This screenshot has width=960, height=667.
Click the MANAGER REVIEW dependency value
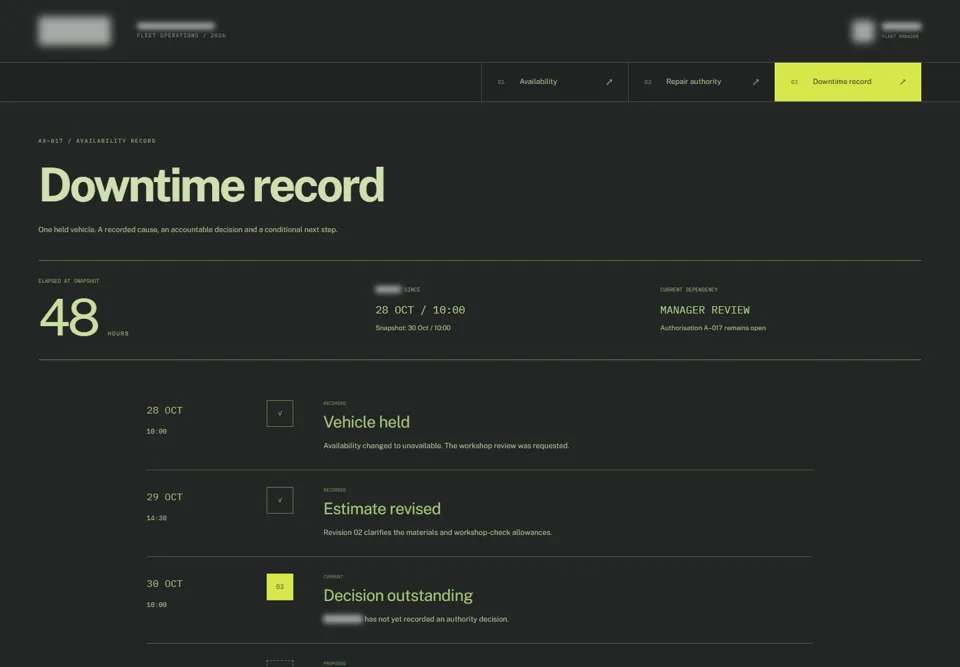(x=705, y=310)
